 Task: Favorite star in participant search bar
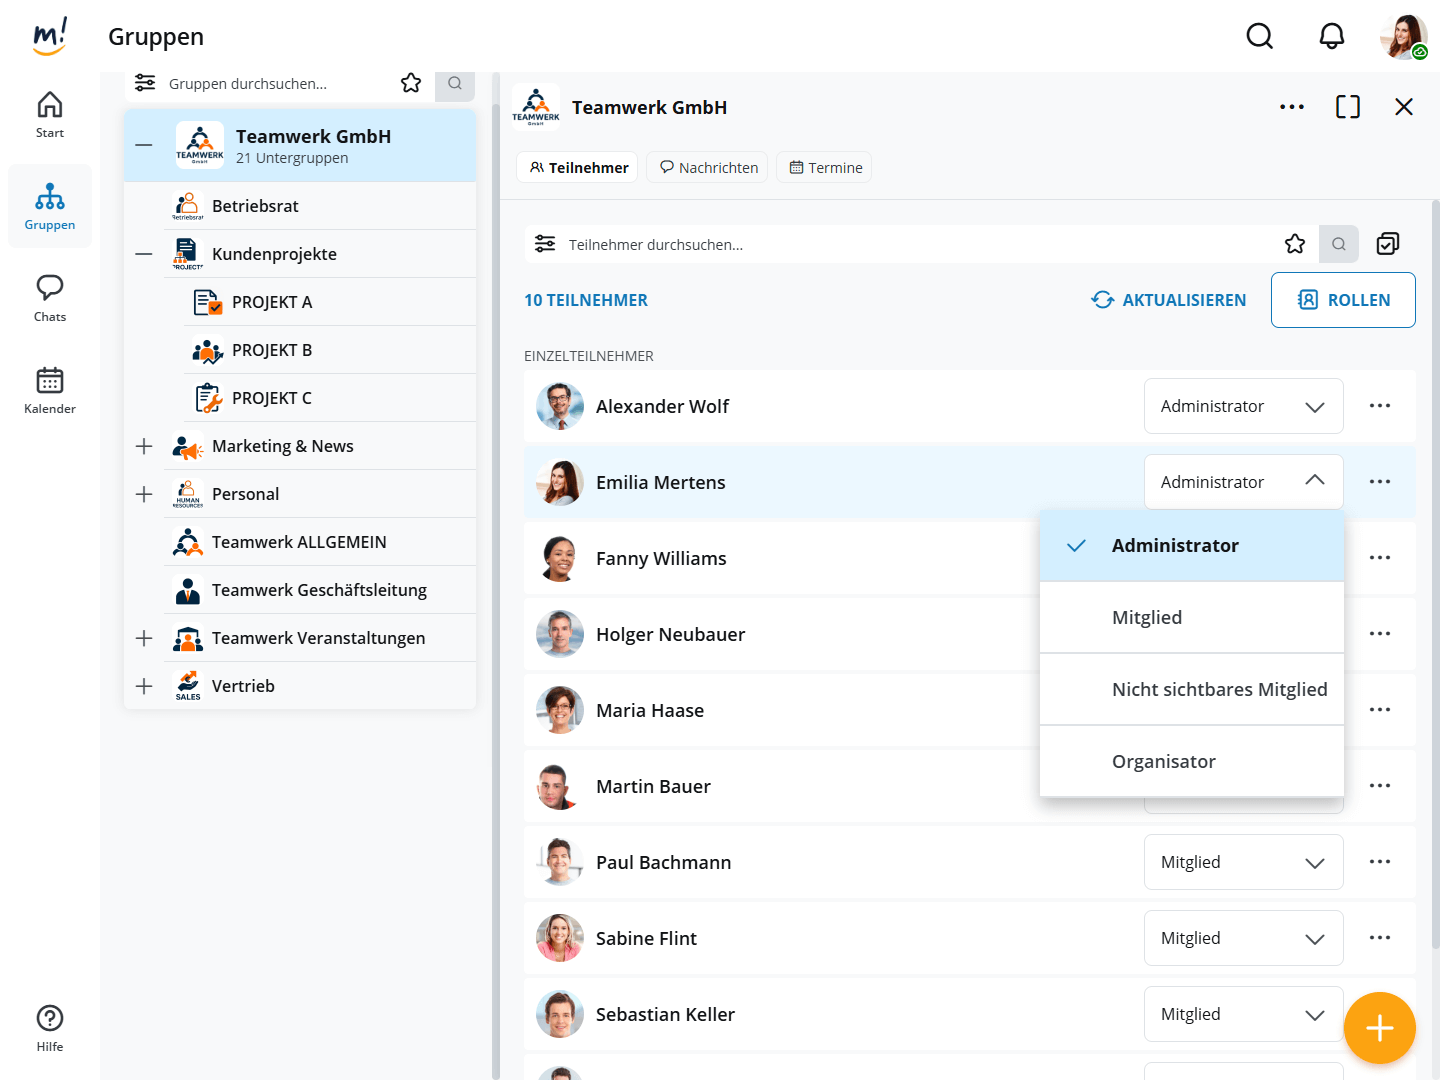point(1295,244)
